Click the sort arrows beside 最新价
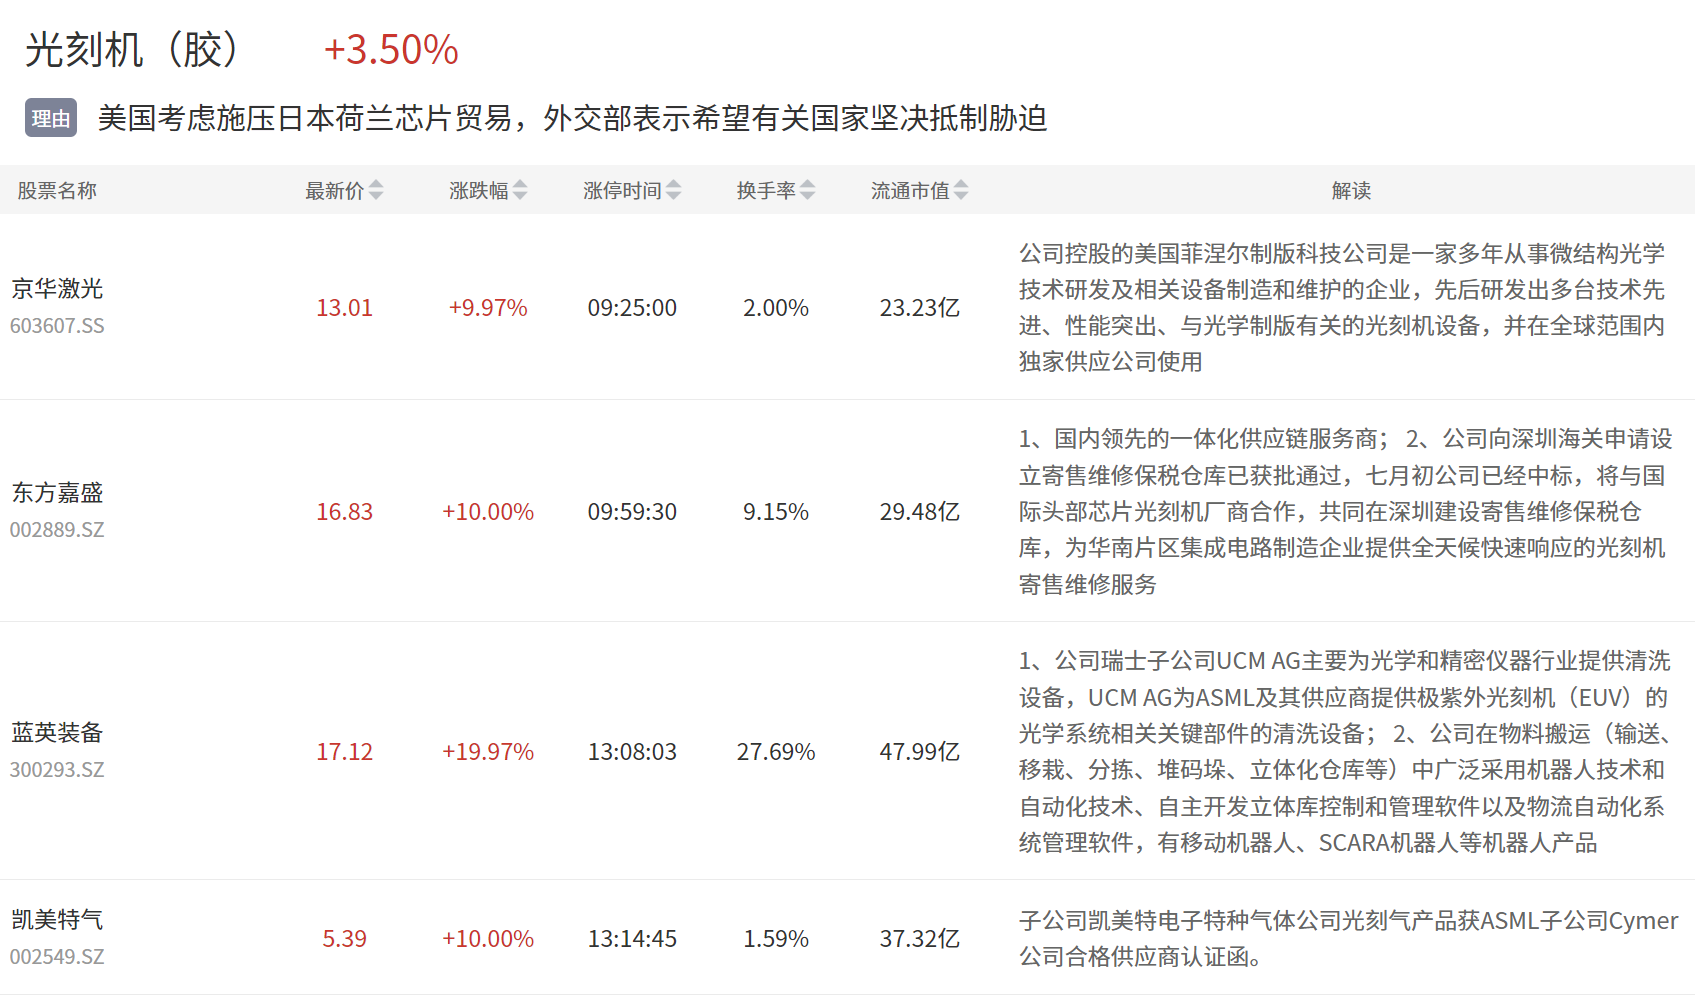 [x=376, y=190]
